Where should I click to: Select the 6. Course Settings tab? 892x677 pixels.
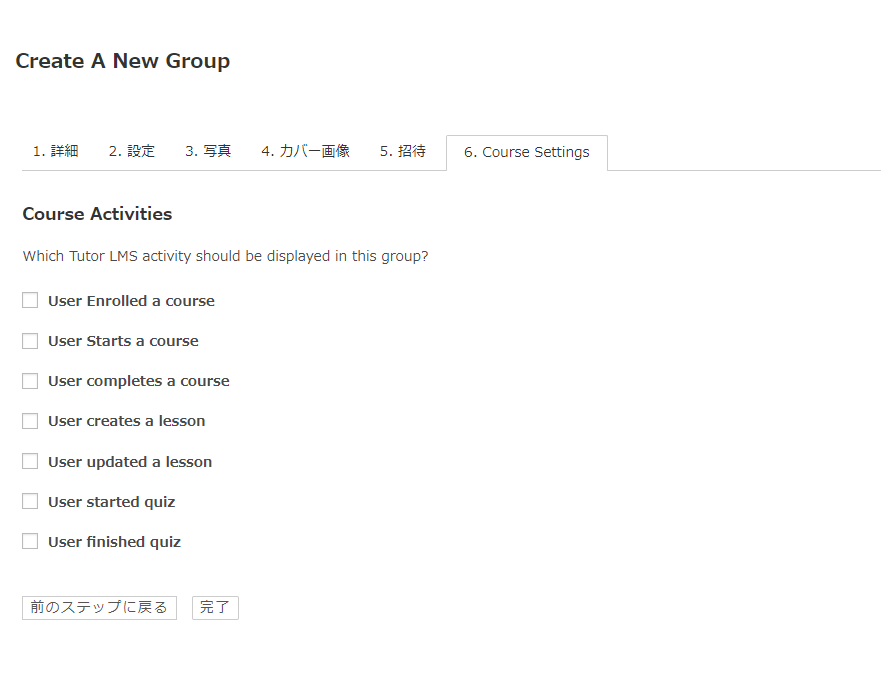(x=526, y=153)
